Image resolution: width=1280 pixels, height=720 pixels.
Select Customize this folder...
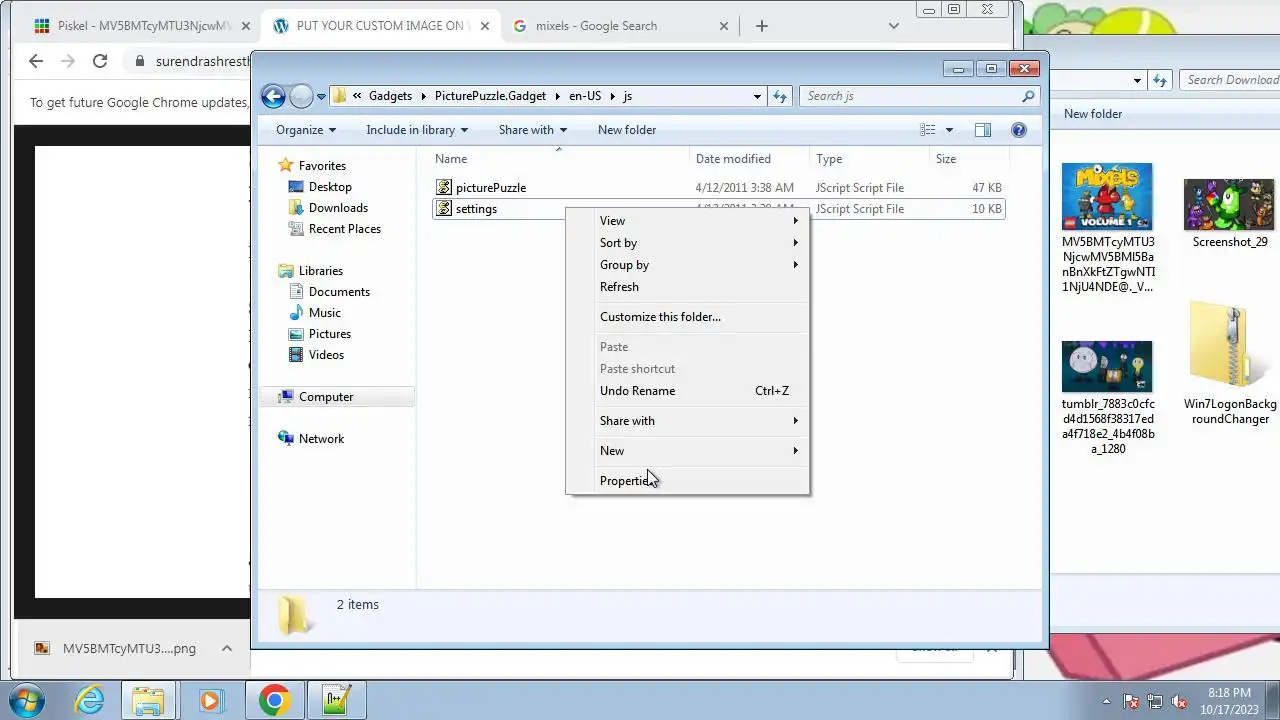coord(687,317)
